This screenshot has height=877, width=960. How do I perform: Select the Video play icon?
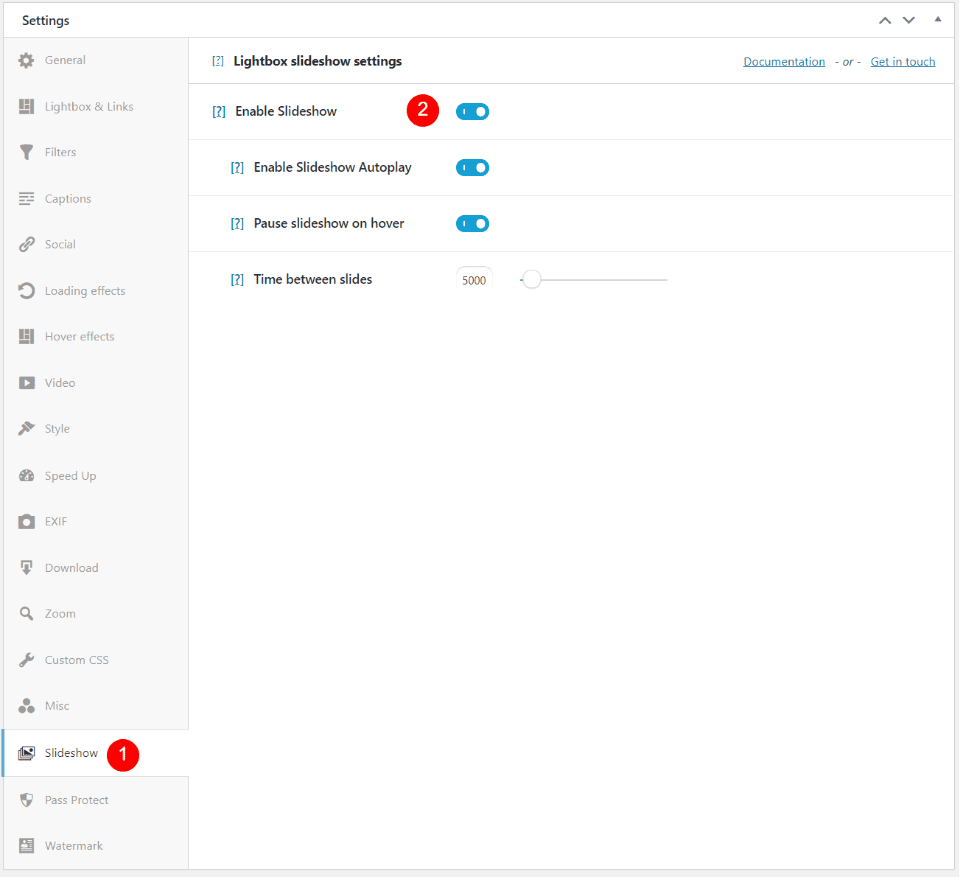point(26,383)
